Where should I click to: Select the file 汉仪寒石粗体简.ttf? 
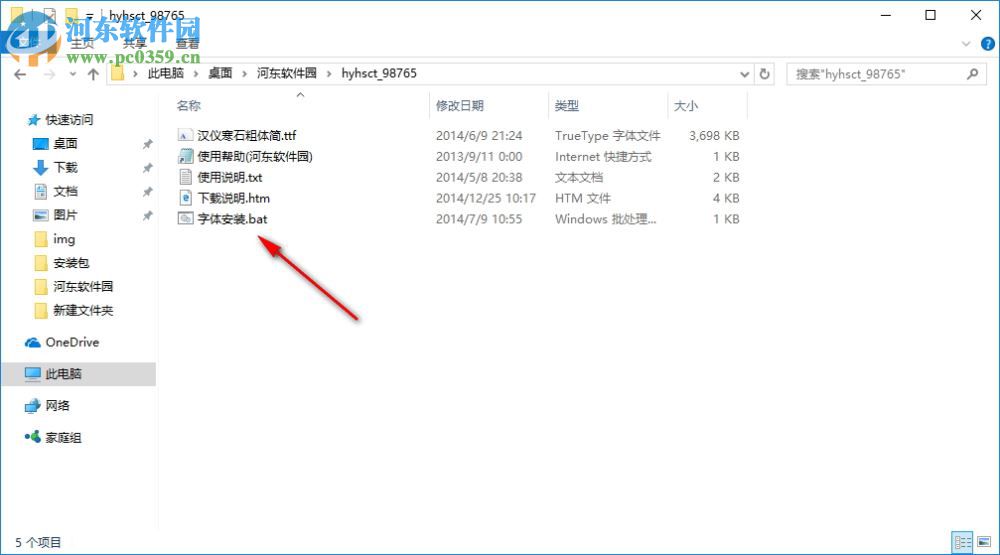click(x=247, y=135)
